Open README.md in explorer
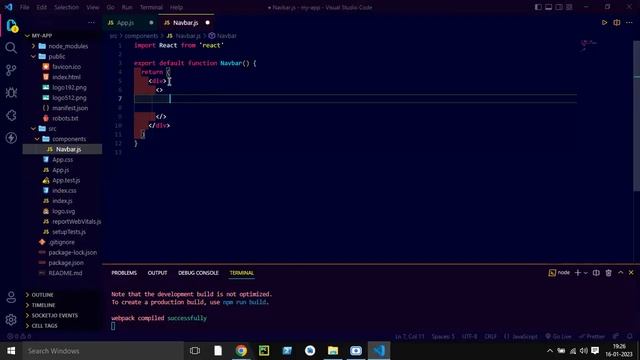Screen dimensions: 640x360 [x=61, y=273]
